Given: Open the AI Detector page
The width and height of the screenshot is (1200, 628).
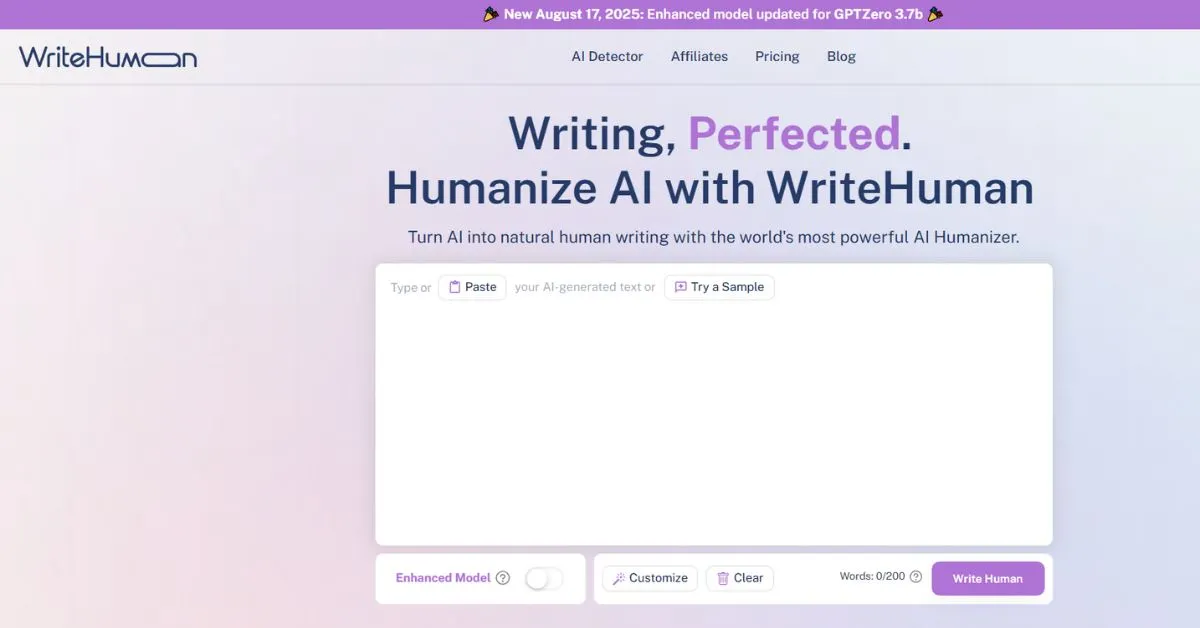Looking at the screenshot, I should click(x=607, y=57).
